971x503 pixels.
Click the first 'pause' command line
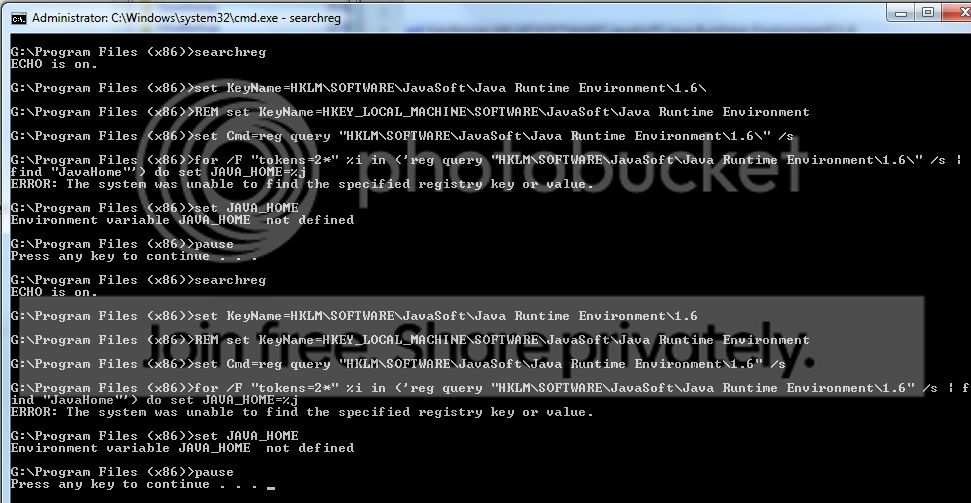[122, 244]
